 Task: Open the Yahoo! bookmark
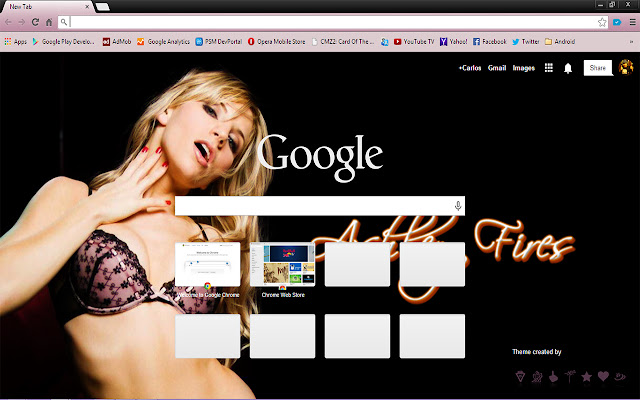tap(453, 41)
